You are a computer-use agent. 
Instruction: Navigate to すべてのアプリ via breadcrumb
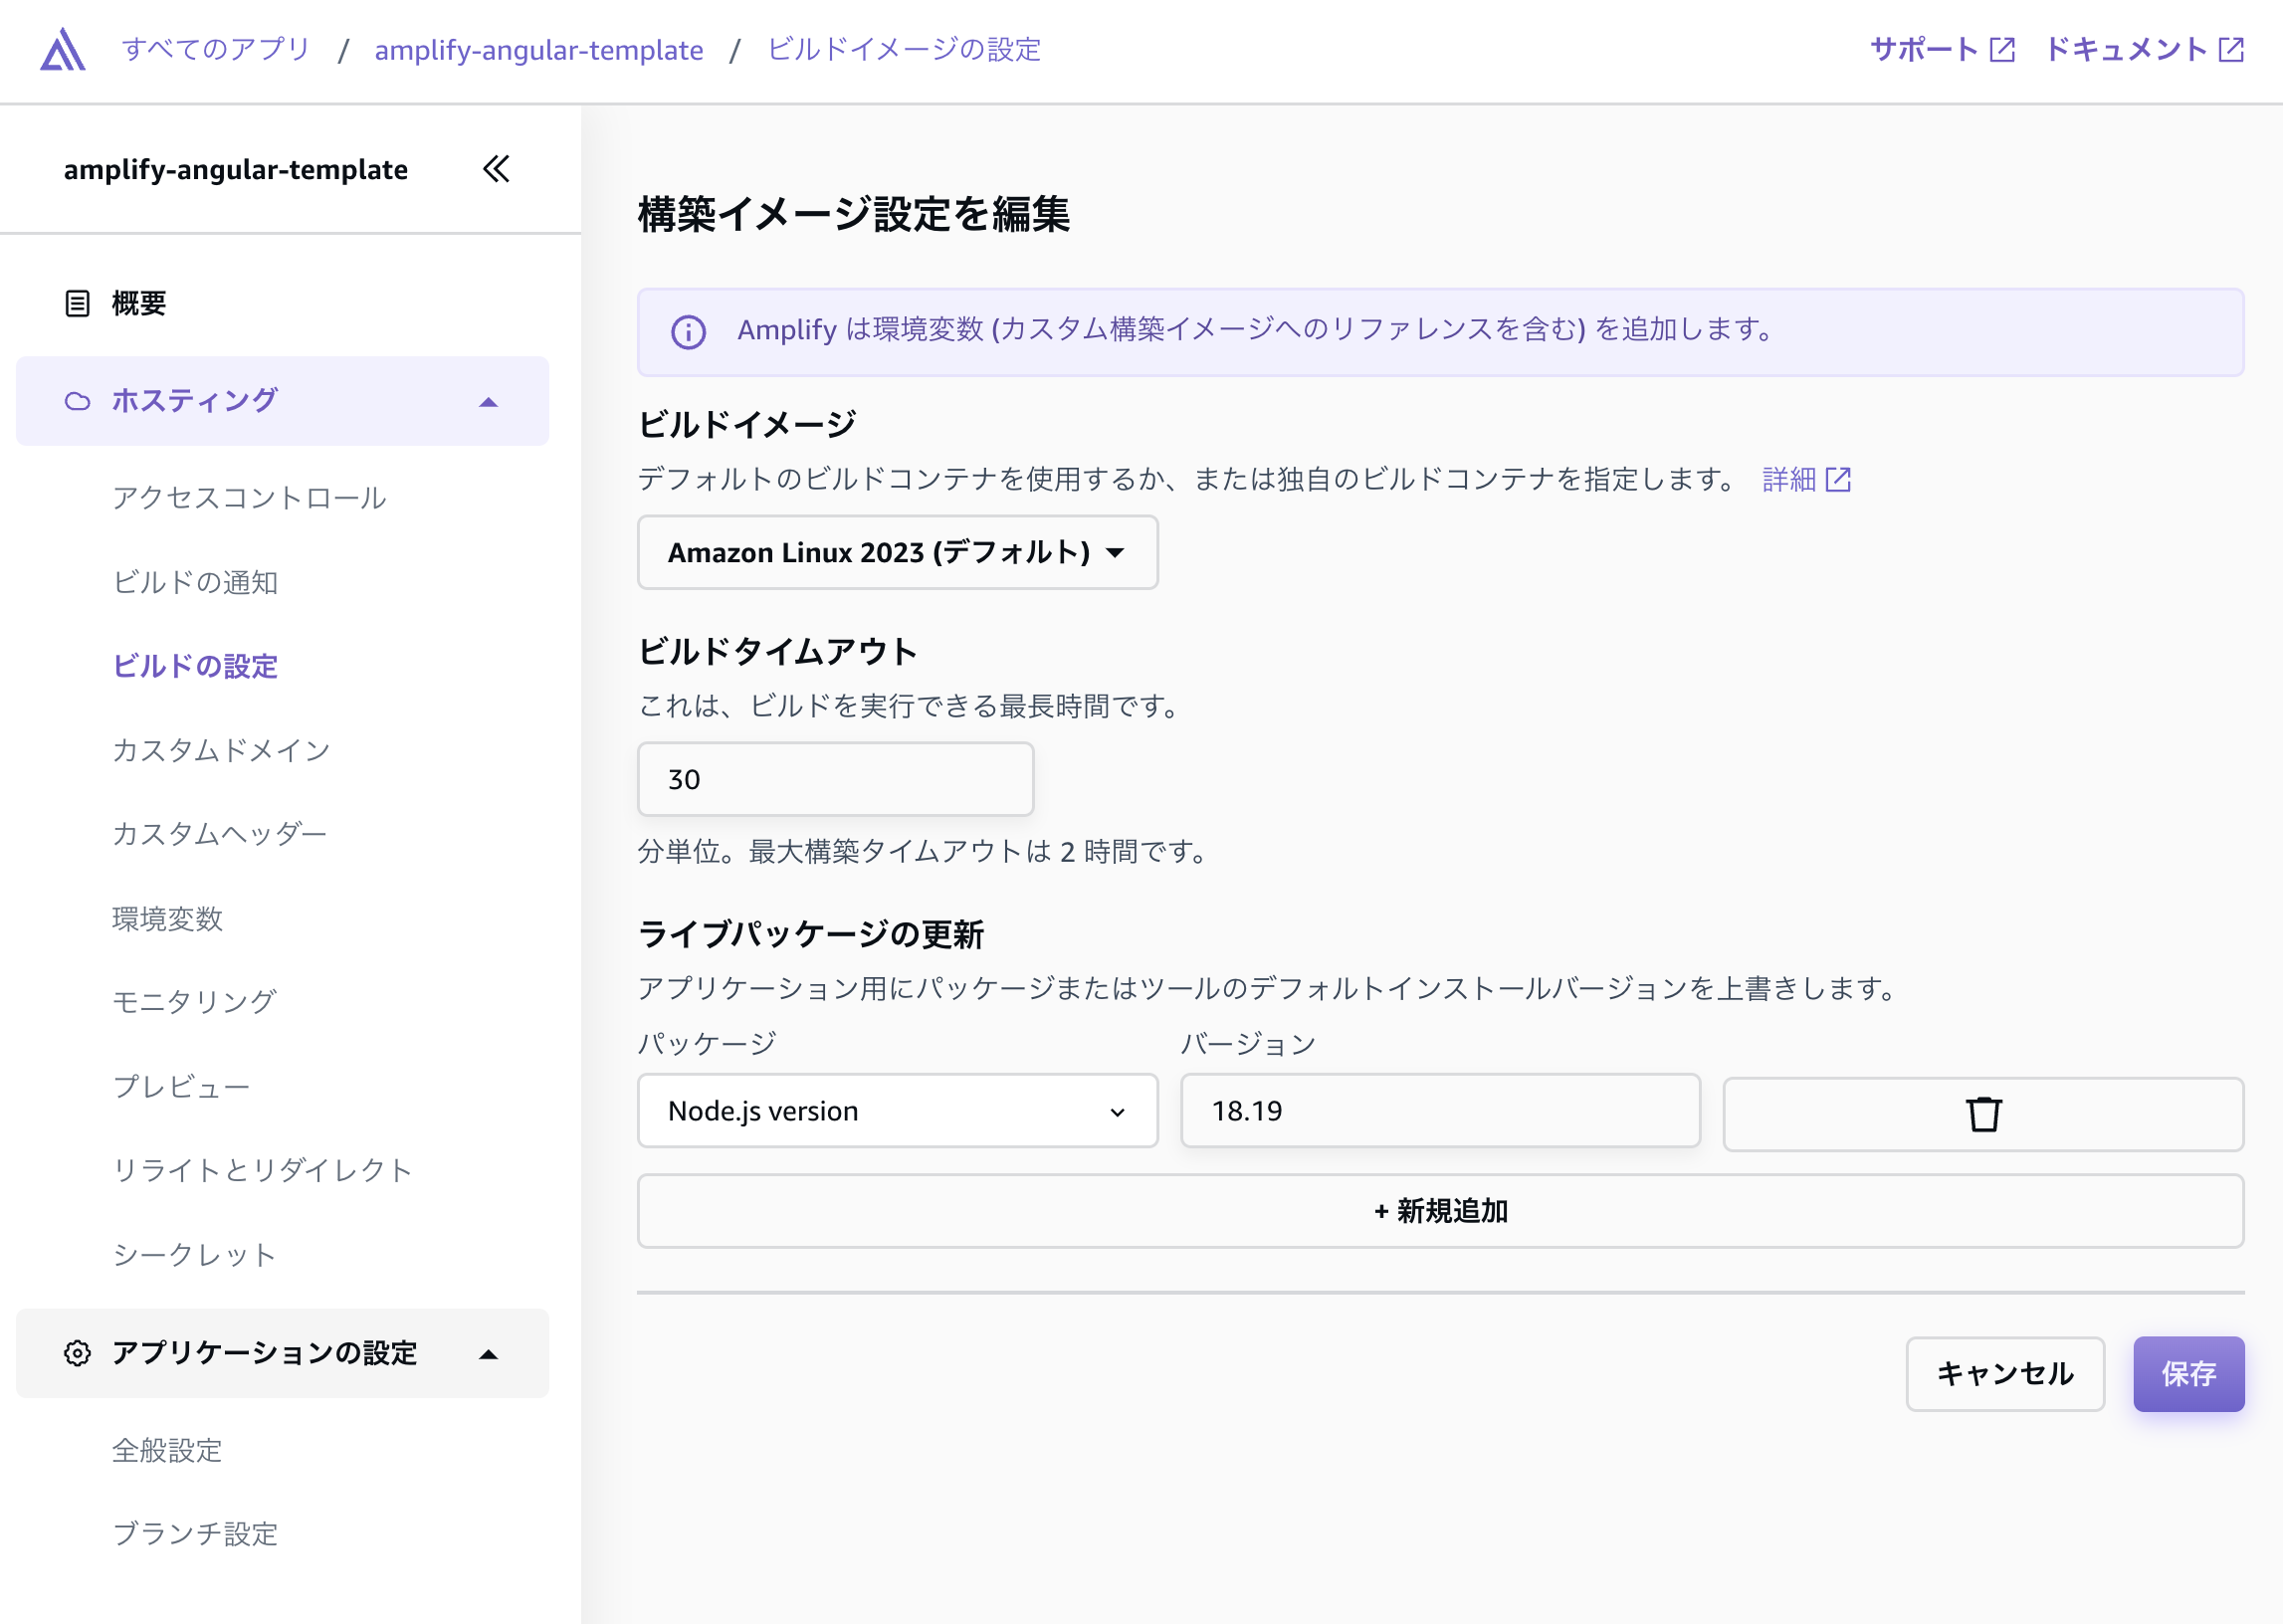(215, 48)
